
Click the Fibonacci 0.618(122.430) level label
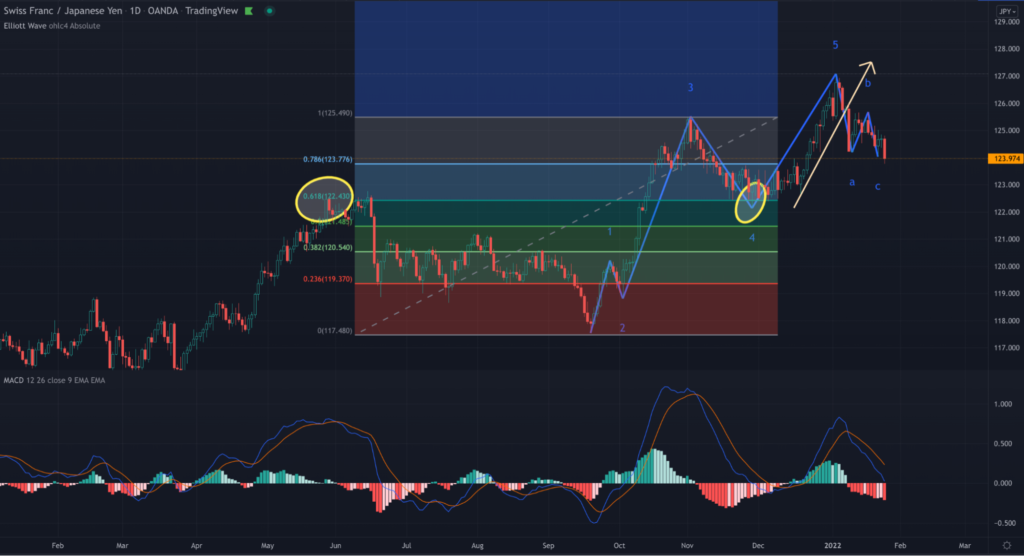[x=328, y=197]
